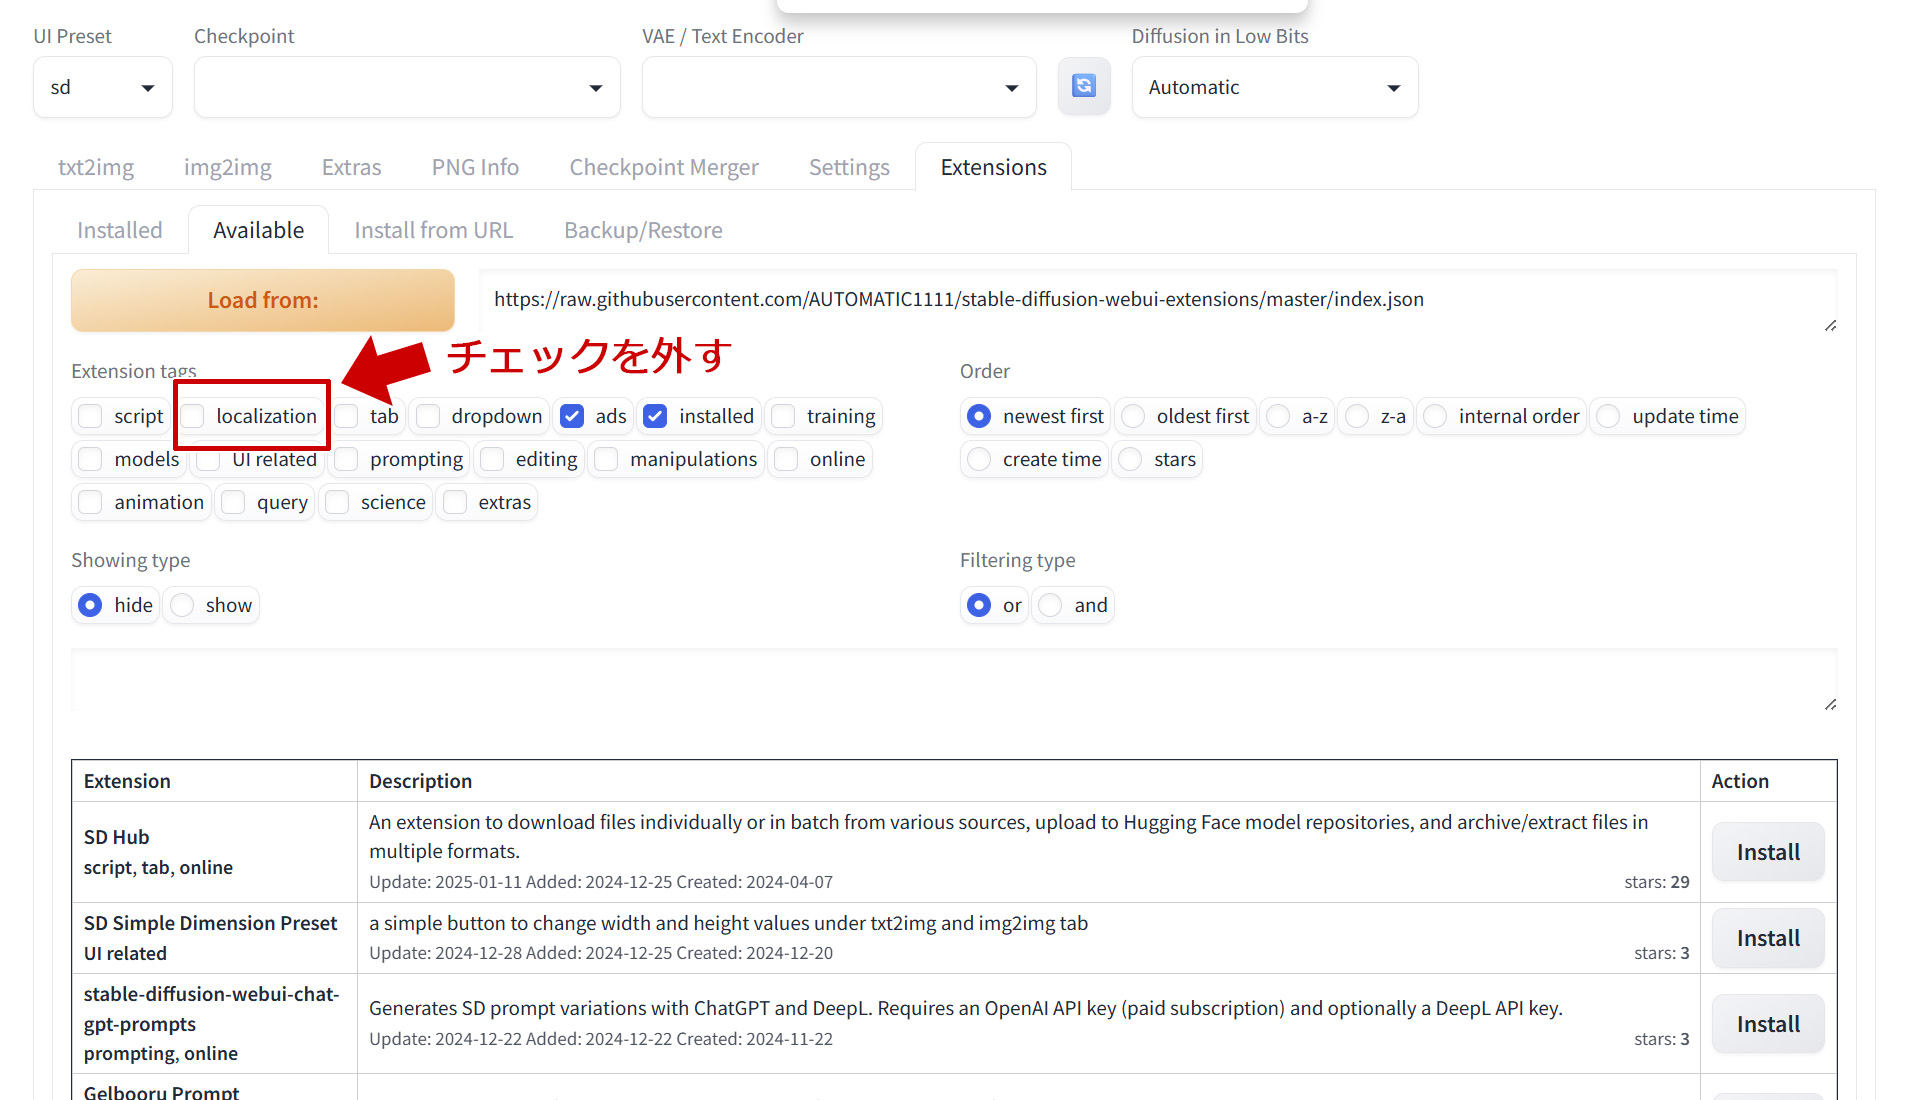Expand the Checkpoint dropdown
Screen dimensions: 1906x1100
point(406,88)
